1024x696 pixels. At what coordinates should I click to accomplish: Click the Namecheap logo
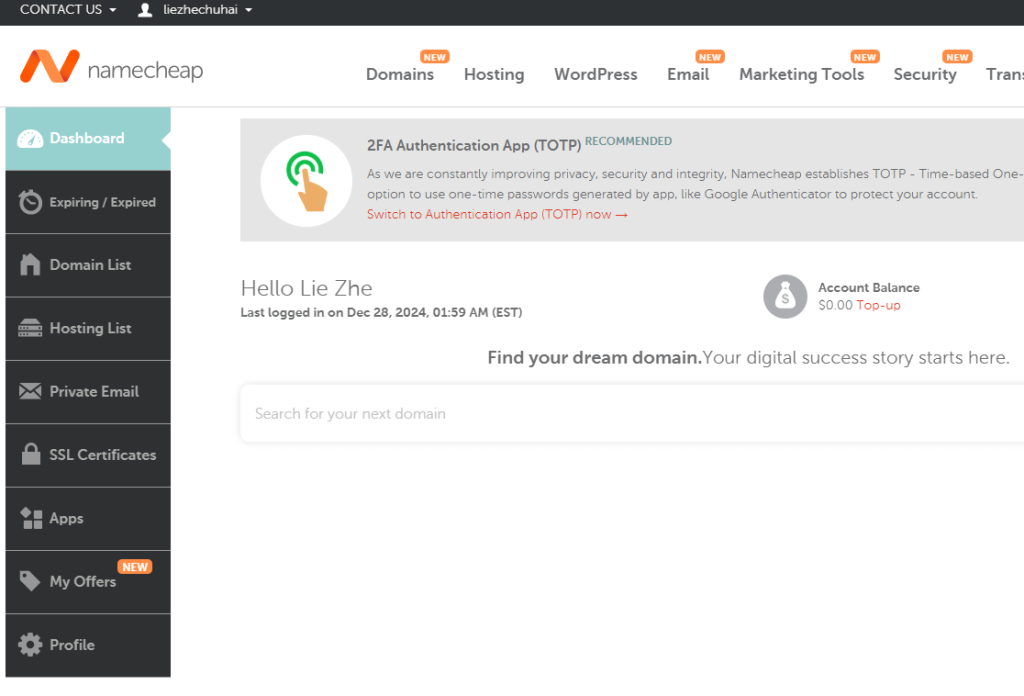(x=112, y=67)
